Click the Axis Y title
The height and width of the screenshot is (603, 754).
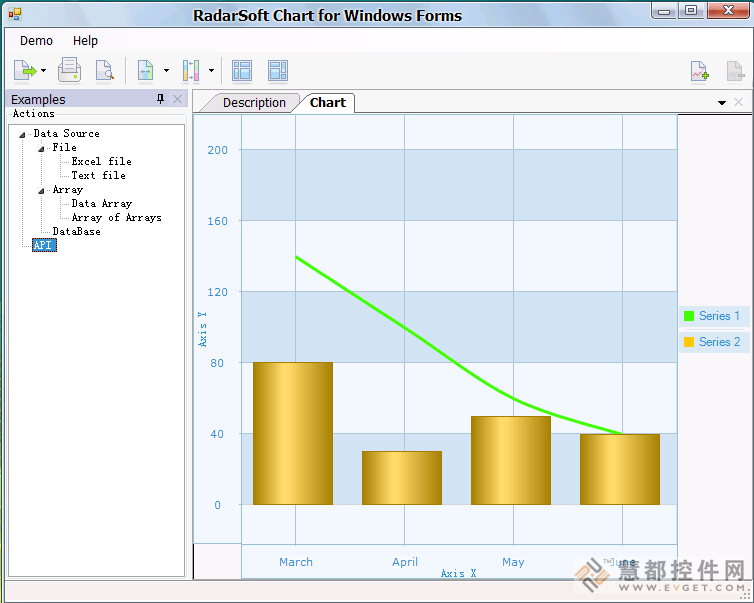pyautogui.click(x=202, y=329)
